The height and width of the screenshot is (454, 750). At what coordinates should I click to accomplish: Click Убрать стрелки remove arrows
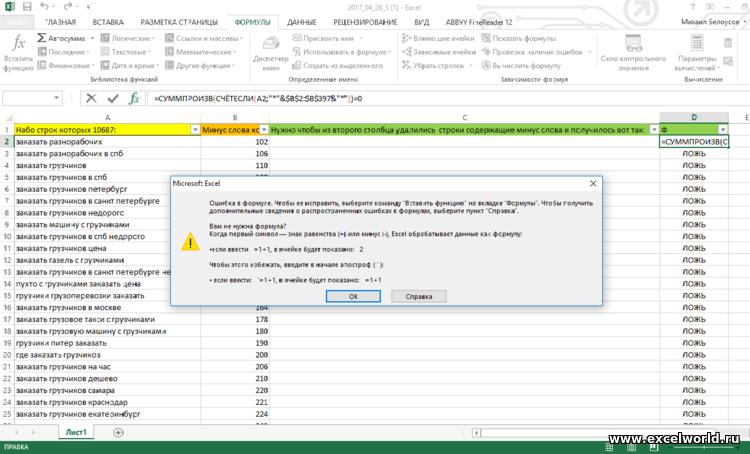(437, 66)
